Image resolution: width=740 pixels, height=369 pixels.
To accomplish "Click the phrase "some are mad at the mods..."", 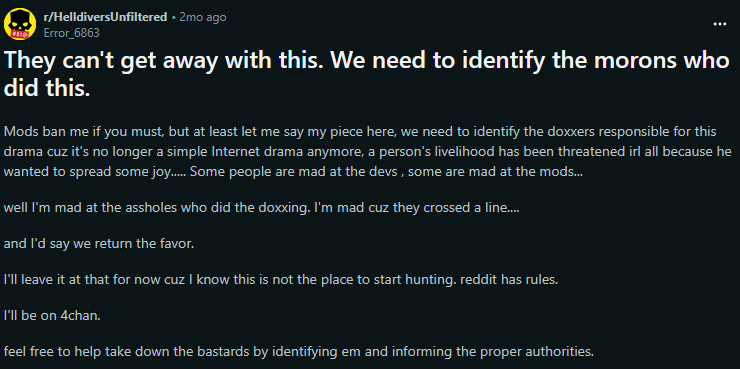I will pyautogui.click(x=495, y=171).
